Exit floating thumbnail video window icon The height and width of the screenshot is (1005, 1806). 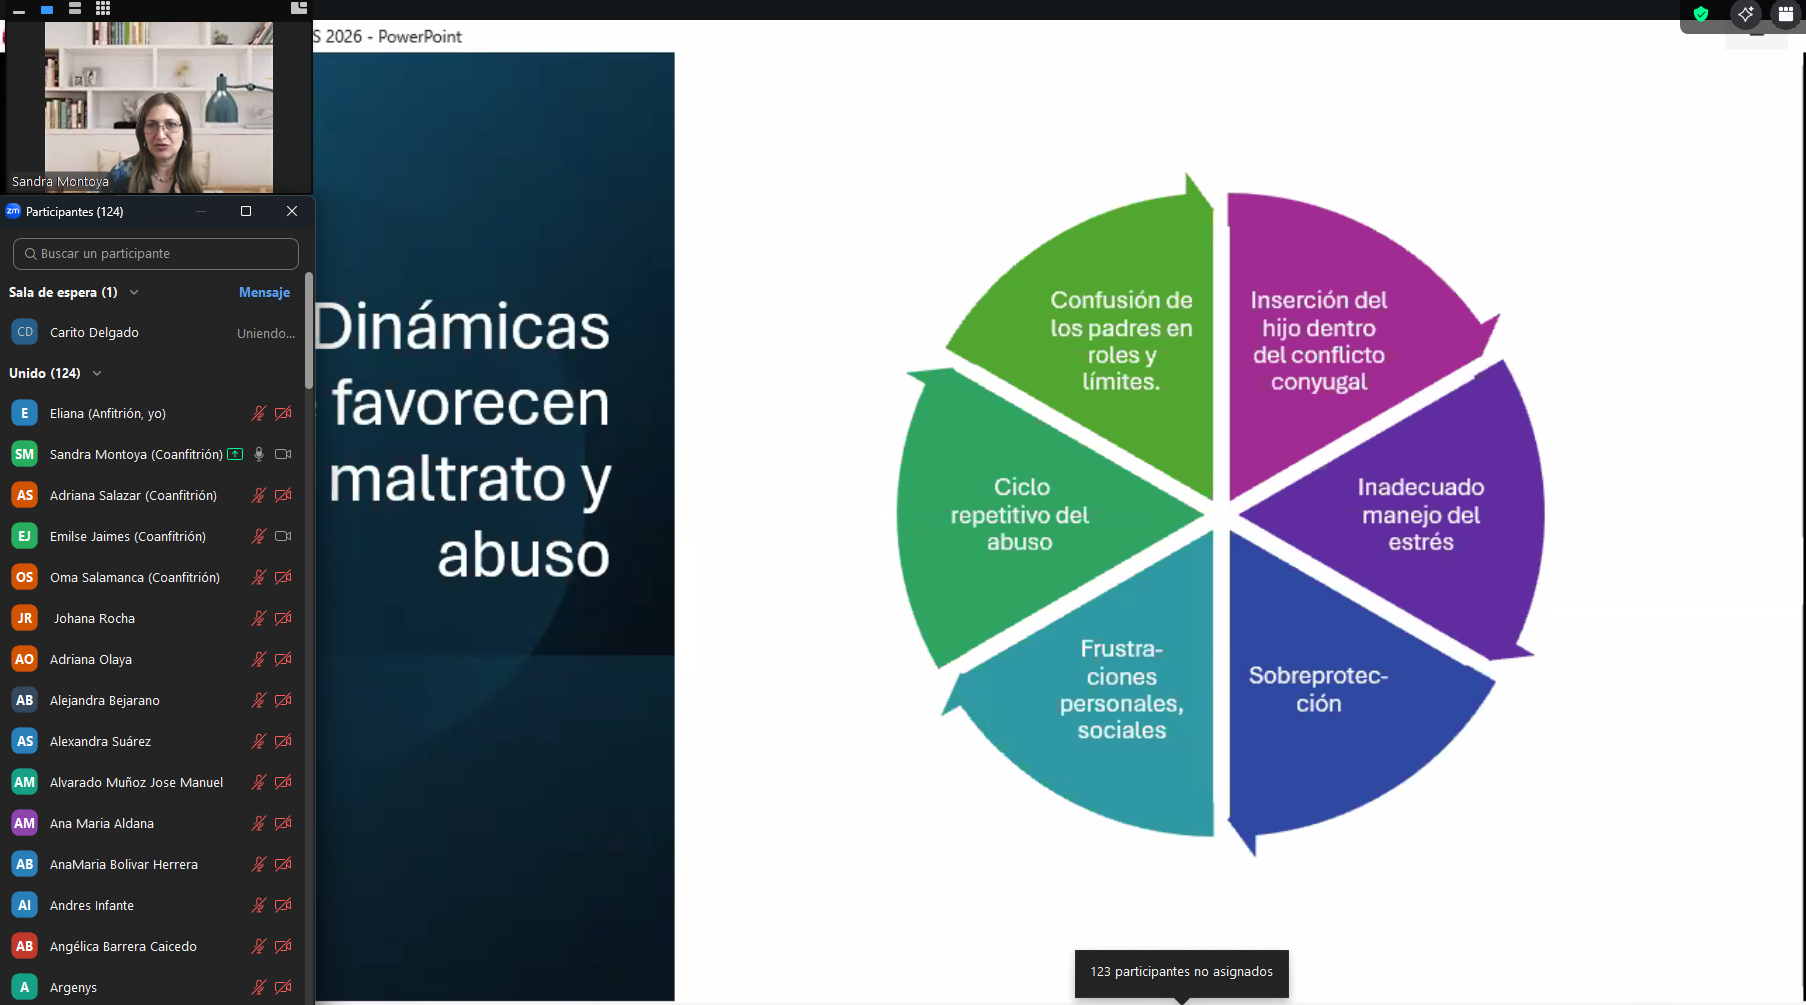tap(298, 8)
